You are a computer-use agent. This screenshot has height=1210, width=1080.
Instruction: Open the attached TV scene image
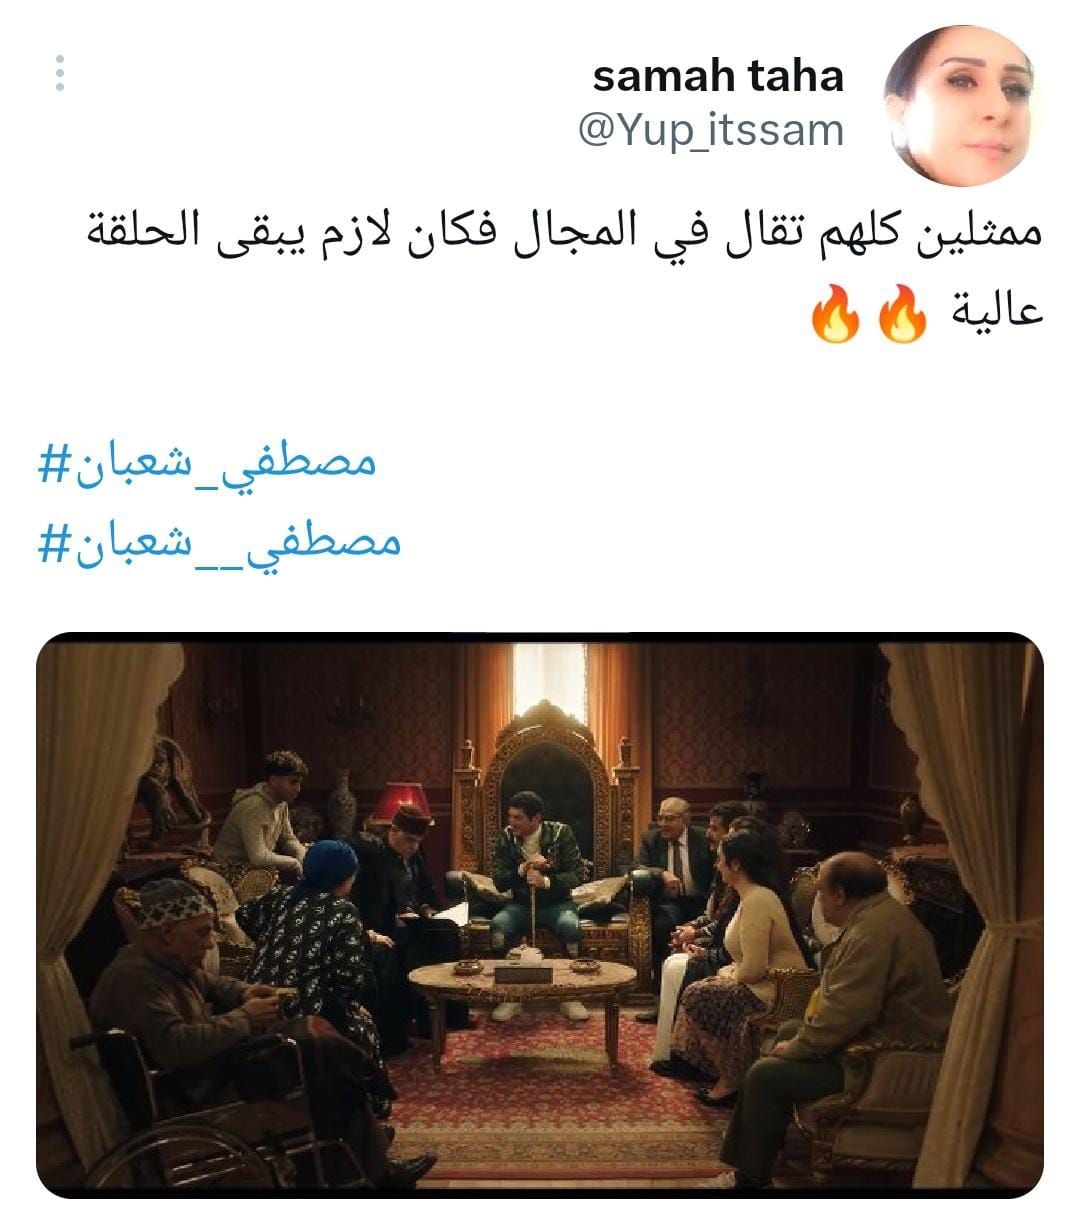540,915
